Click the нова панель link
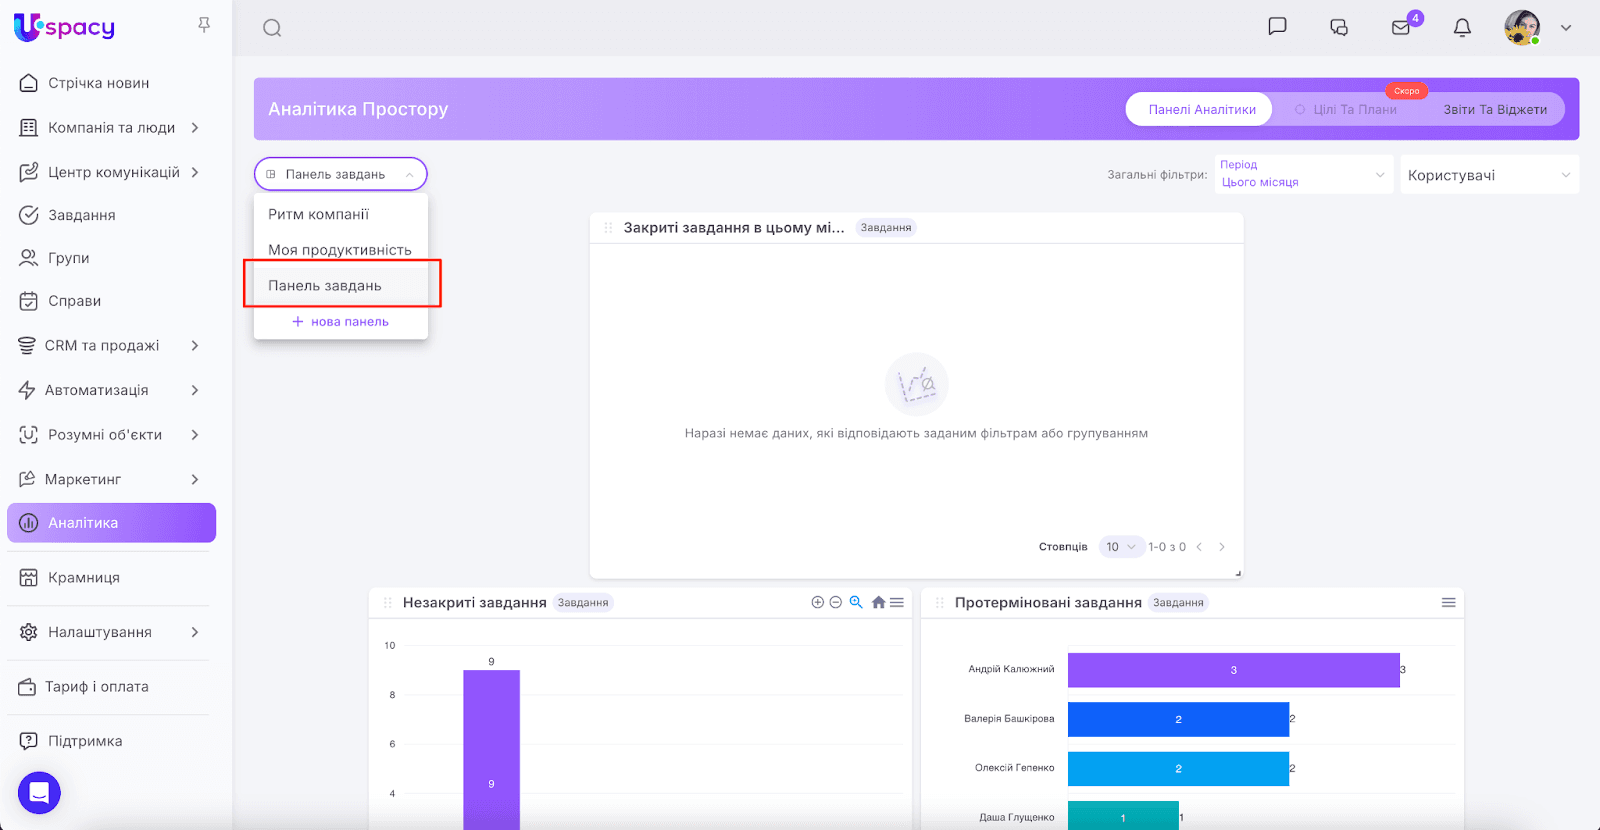Viewport: 1600px width, 830px height. point(340,322)
